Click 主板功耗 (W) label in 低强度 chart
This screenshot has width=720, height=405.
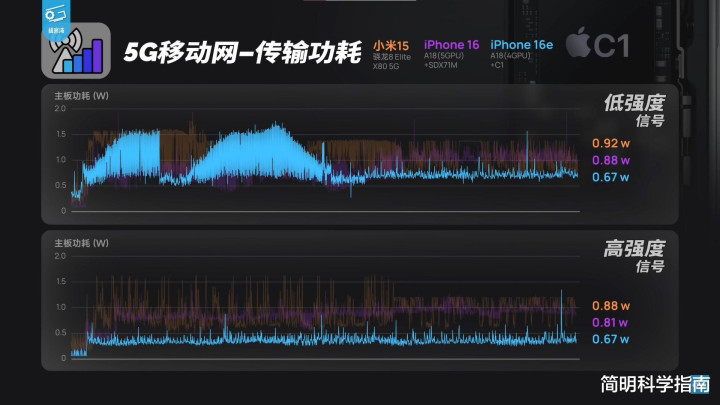[81, 96]
